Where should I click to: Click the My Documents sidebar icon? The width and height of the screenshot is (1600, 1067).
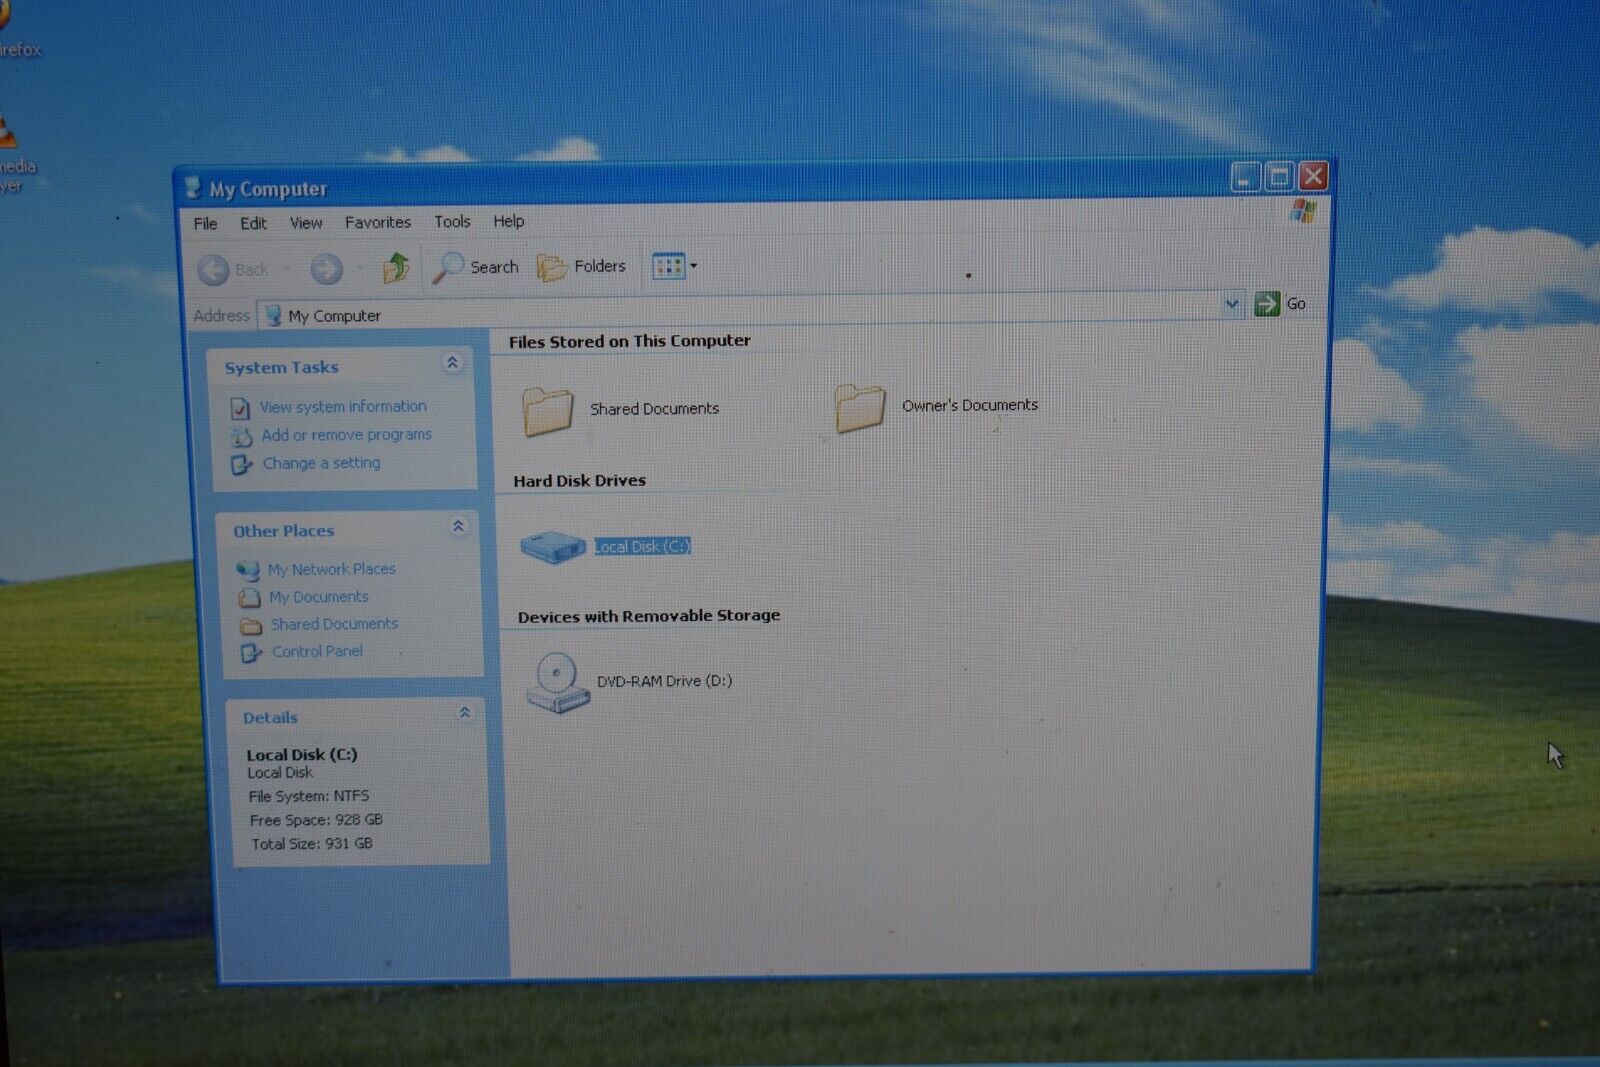249,598
